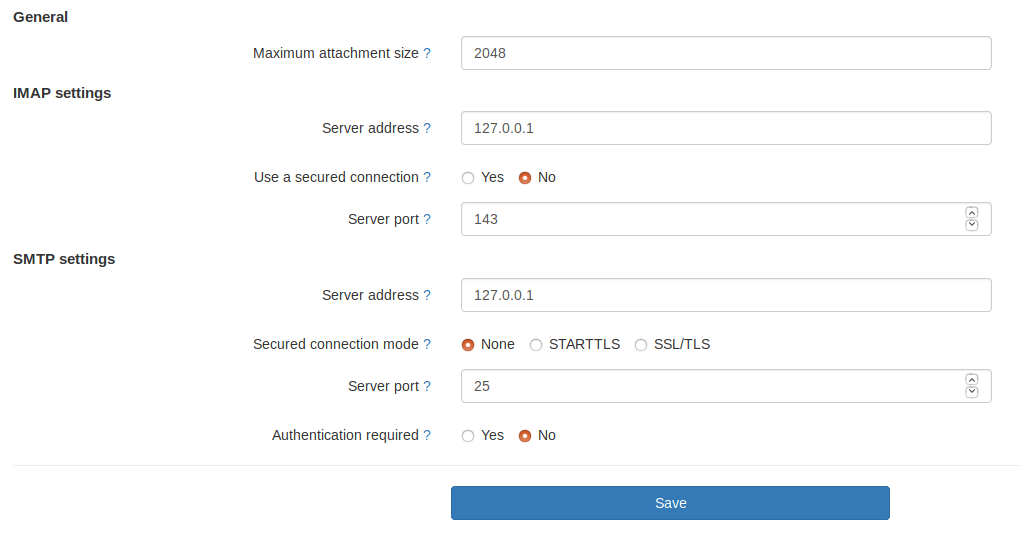
Task: Show help for SMTP Server port
Action: tap(427, 386)
